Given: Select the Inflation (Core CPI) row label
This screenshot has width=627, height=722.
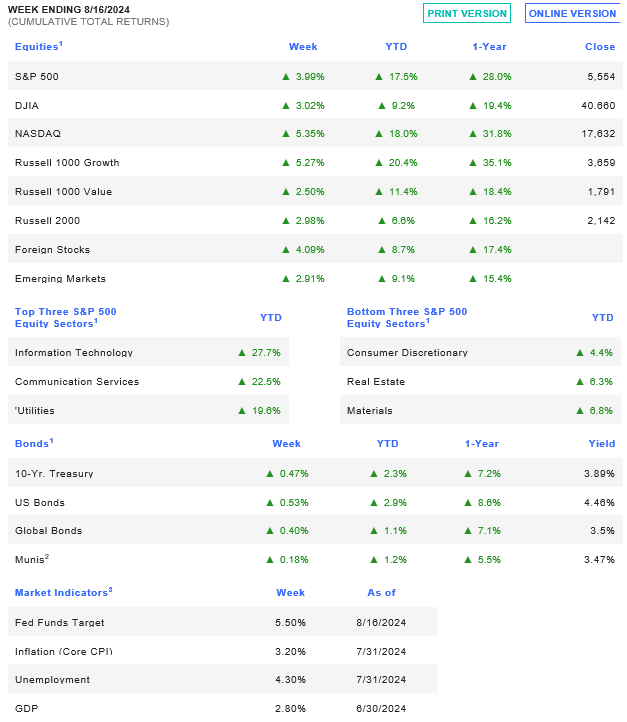Looking at the screenshot, I should tap(64, 652).
